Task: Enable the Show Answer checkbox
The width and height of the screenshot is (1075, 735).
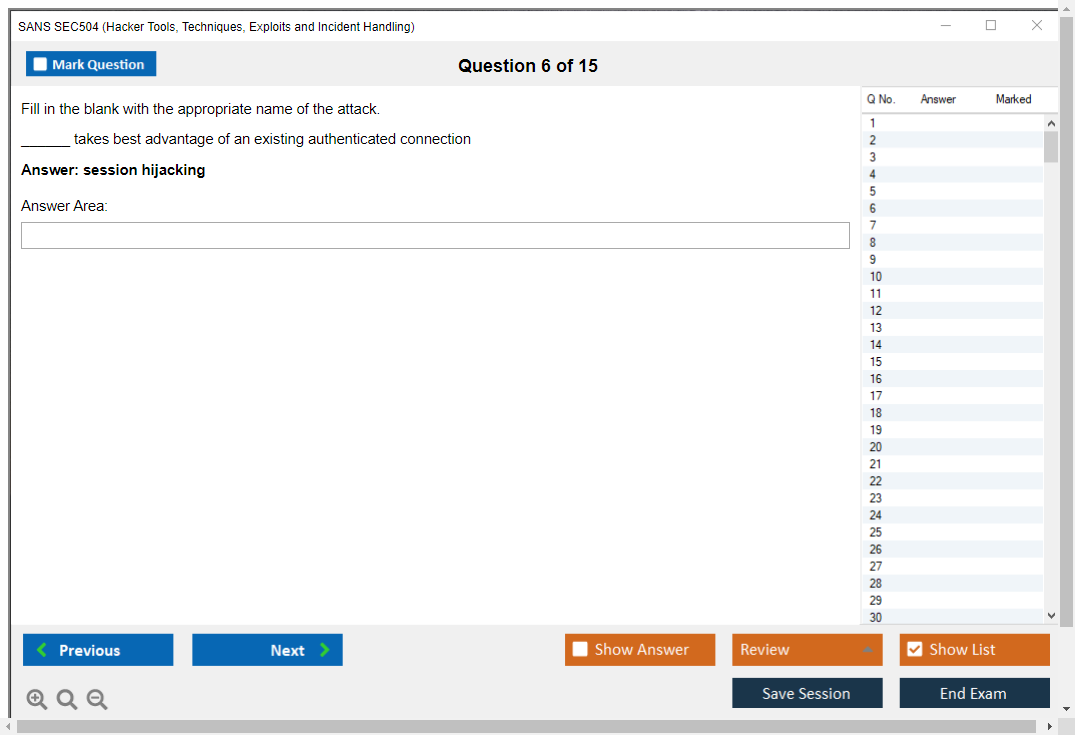Action: (580, 650)
